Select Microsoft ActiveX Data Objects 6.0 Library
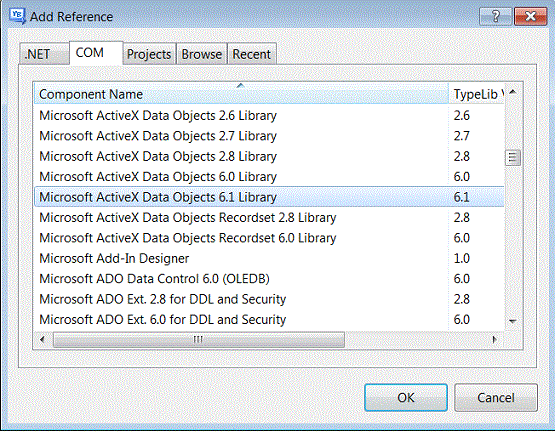This screenshot has height=432, width=555. pos(269,177)
